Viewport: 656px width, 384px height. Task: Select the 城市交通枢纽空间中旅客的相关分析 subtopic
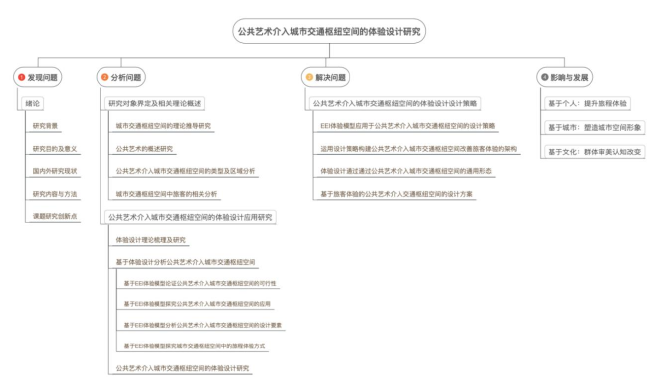166,194
